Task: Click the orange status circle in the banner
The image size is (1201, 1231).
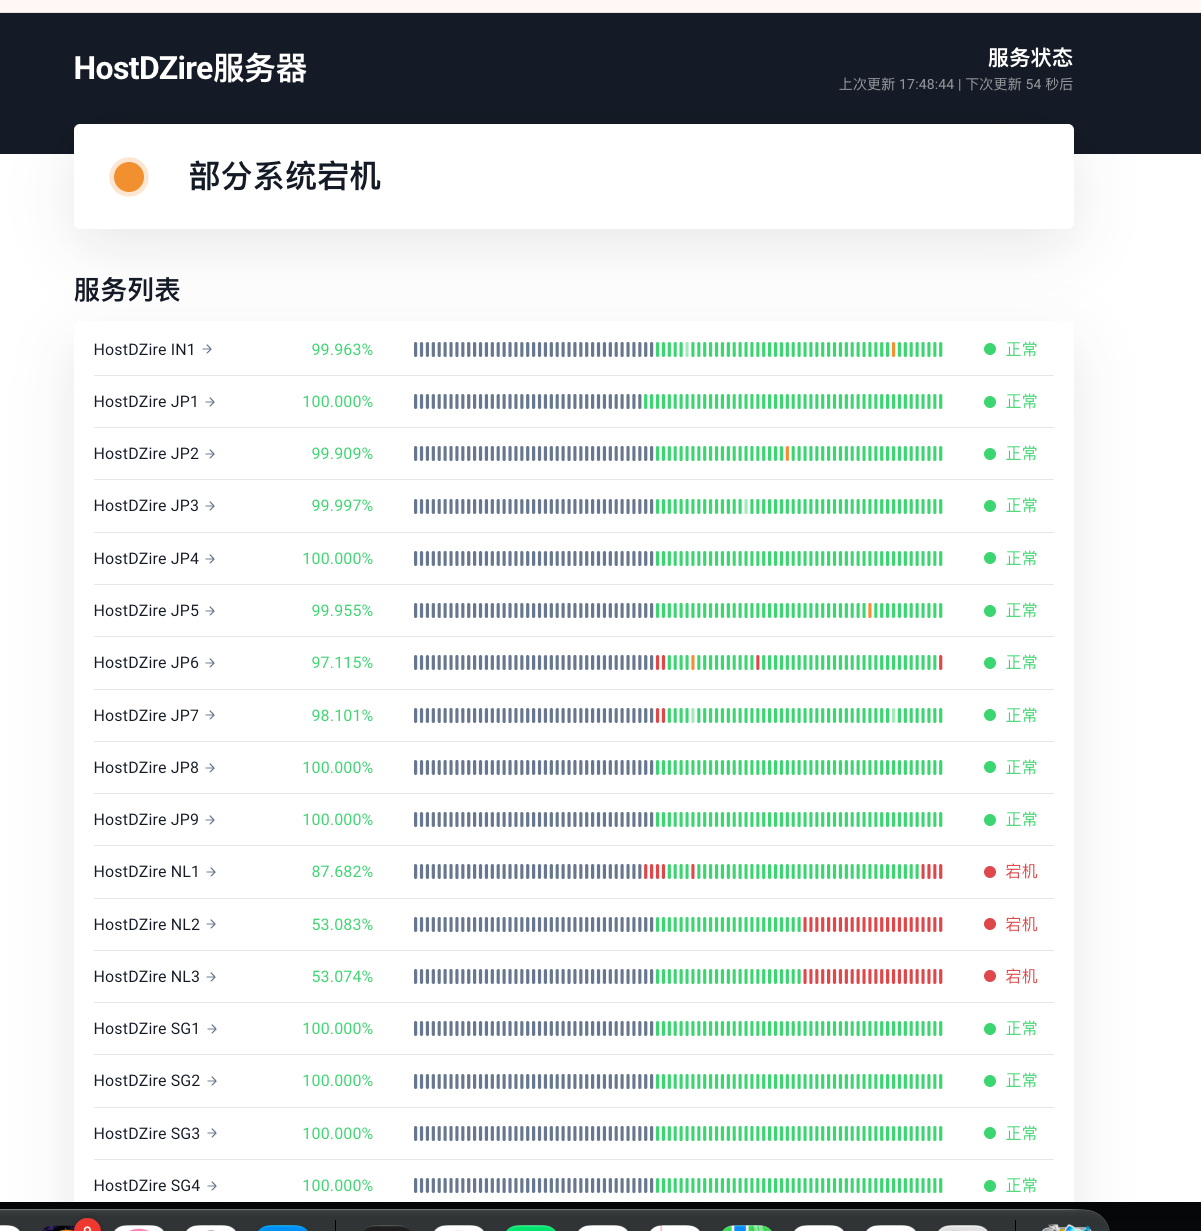Action: [129, 177]
